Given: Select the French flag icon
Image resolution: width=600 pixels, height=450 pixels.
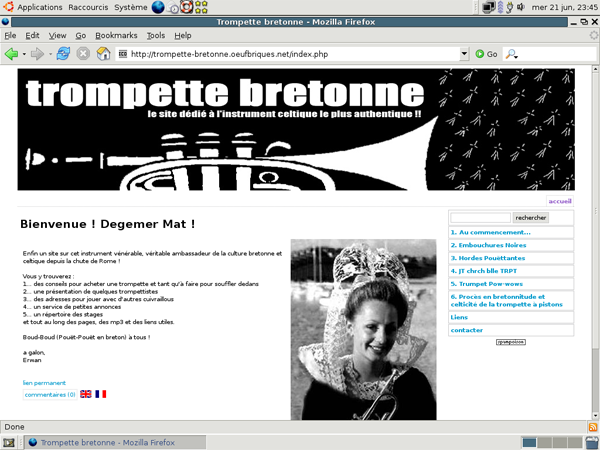Looking at the screenshot, I should [x=100, y=394].
